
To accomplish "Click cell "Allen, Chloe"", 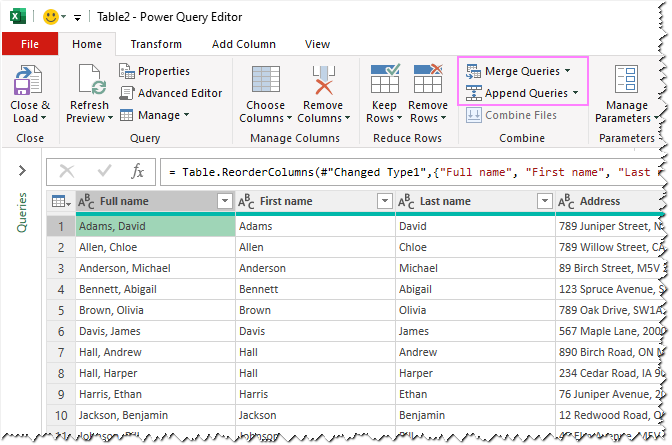I will point(155,247).
